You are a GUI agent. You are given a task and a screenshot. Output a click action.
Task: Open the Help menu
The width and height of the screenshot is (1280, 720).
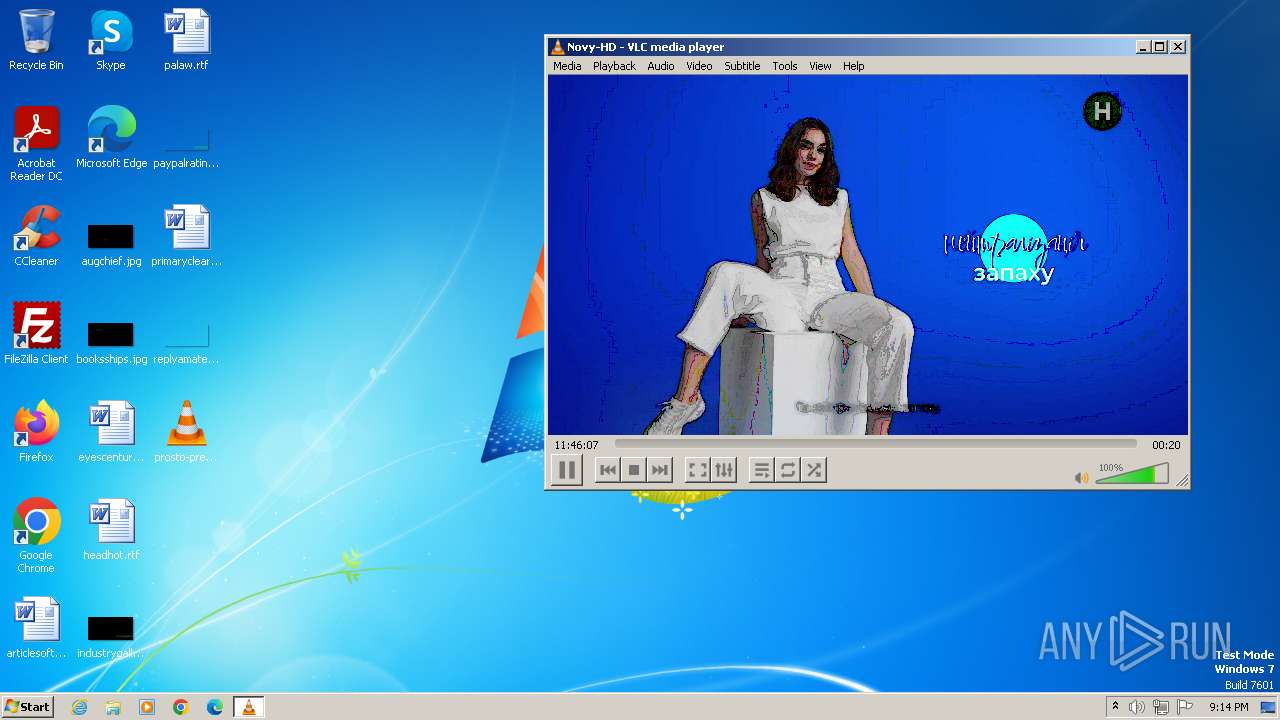coord(854,66)
